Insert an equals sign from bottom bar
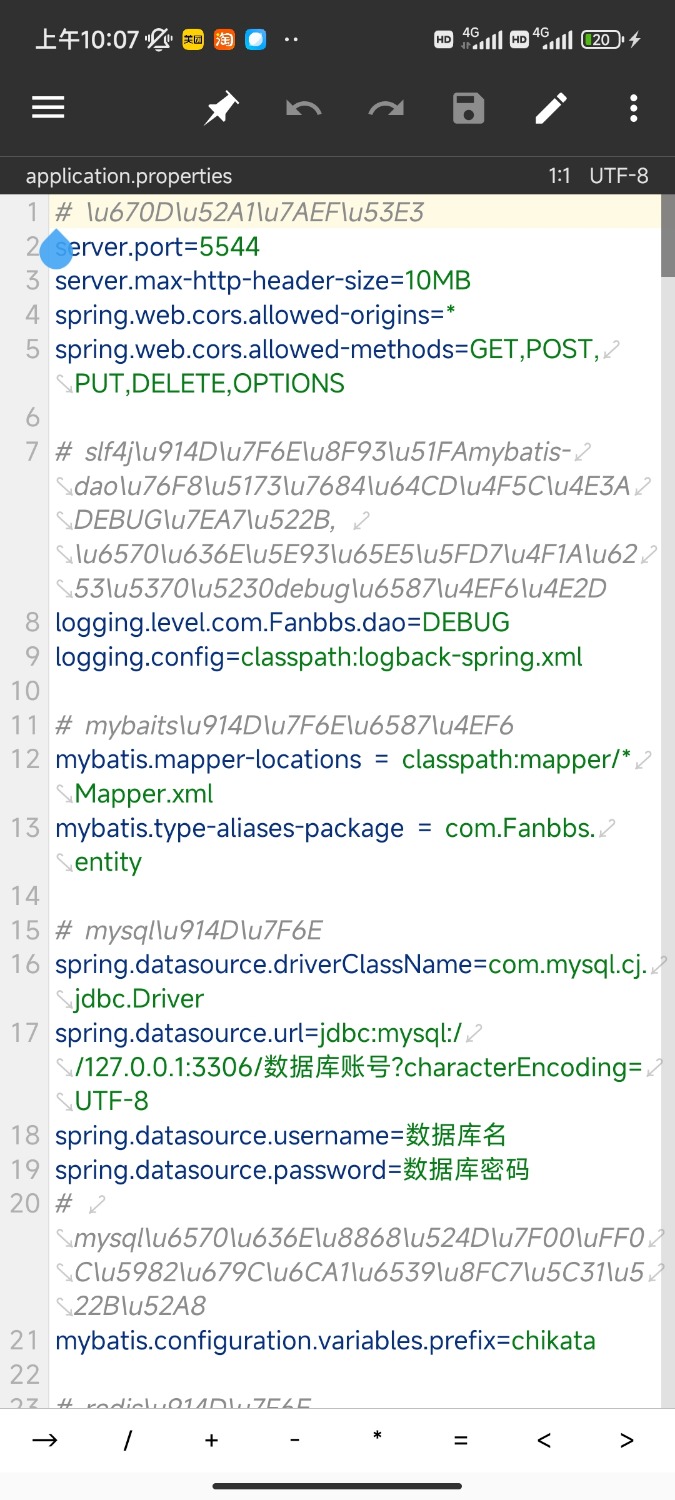 [460, 1440]
